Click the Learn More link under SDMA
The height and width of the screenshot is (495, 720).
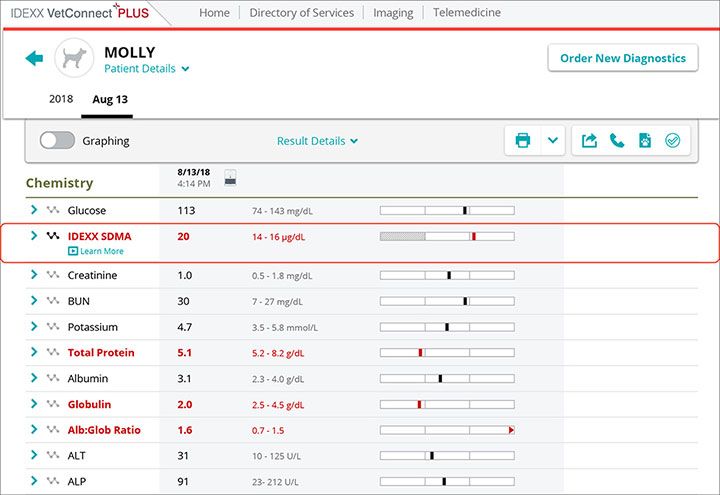pos(96,251)
